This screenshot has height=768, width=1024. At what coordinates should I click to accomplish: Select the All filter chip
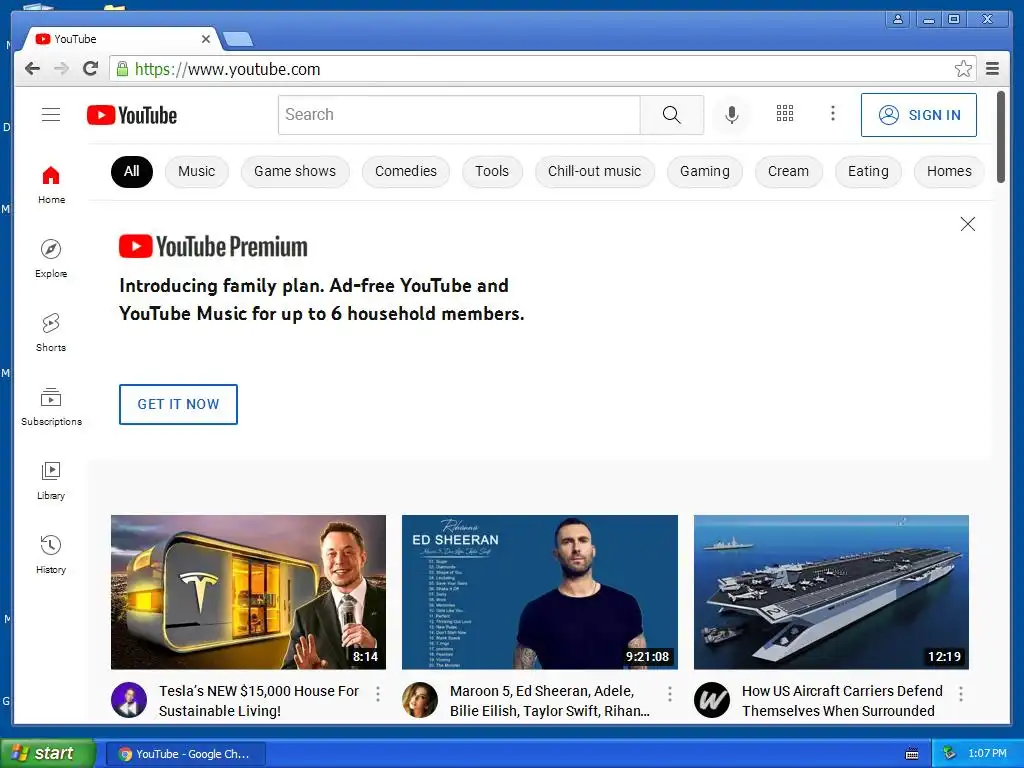tap(132, 172)
